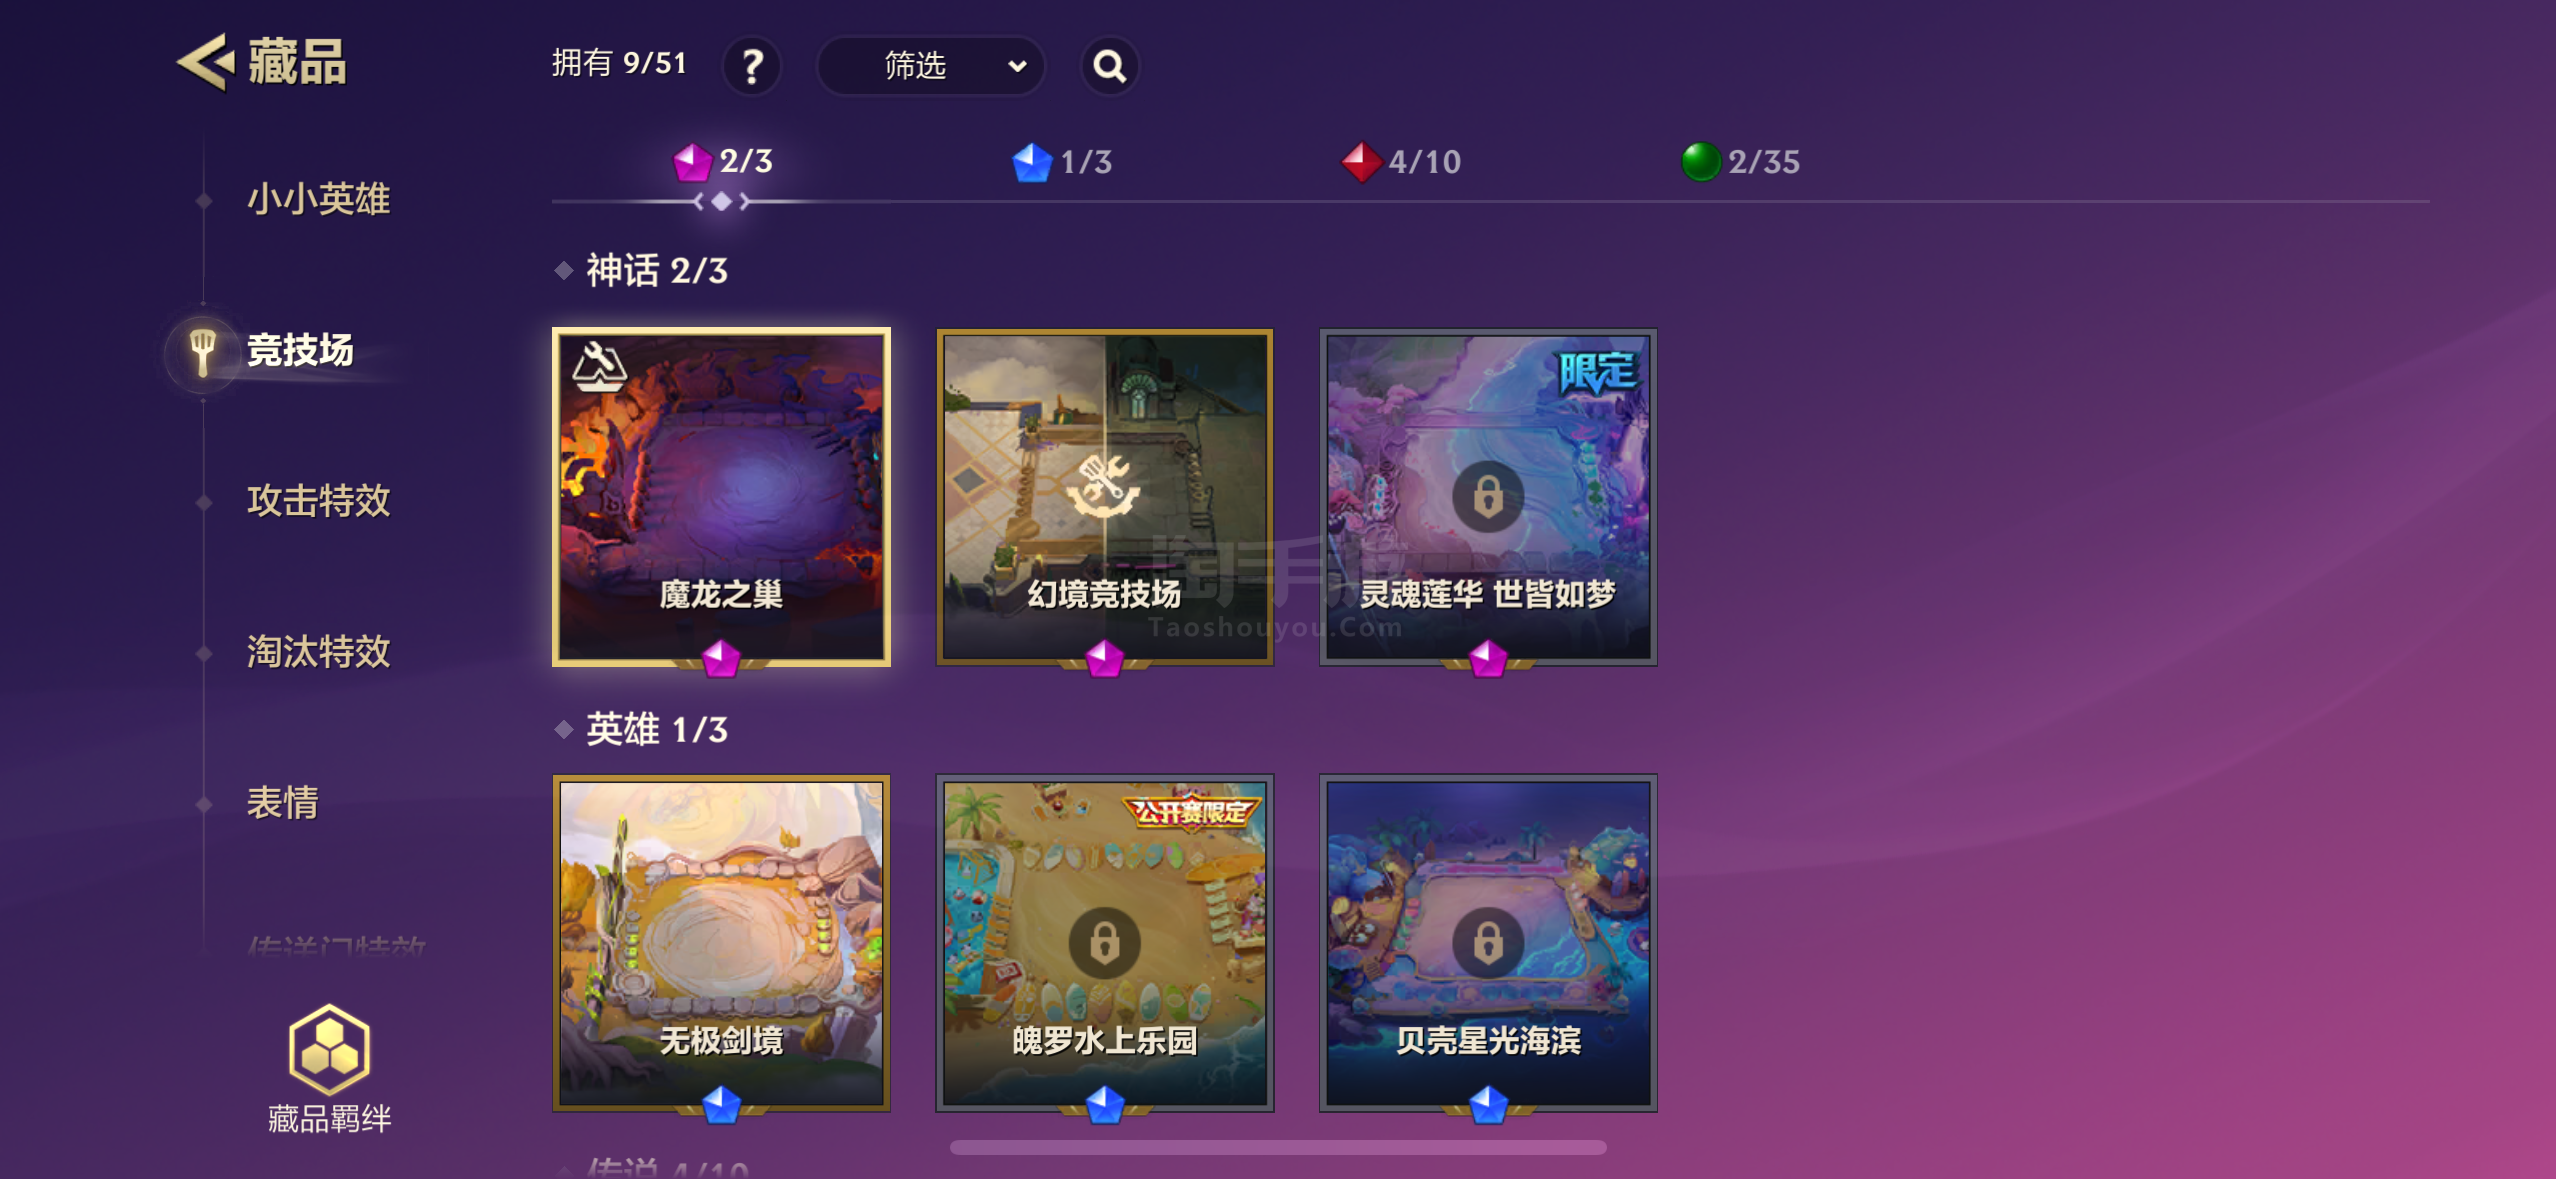Open the 淘汰特效 category
Image resolution: width=2556 pixels, height=1179 pixels.
tap(318, 651)
